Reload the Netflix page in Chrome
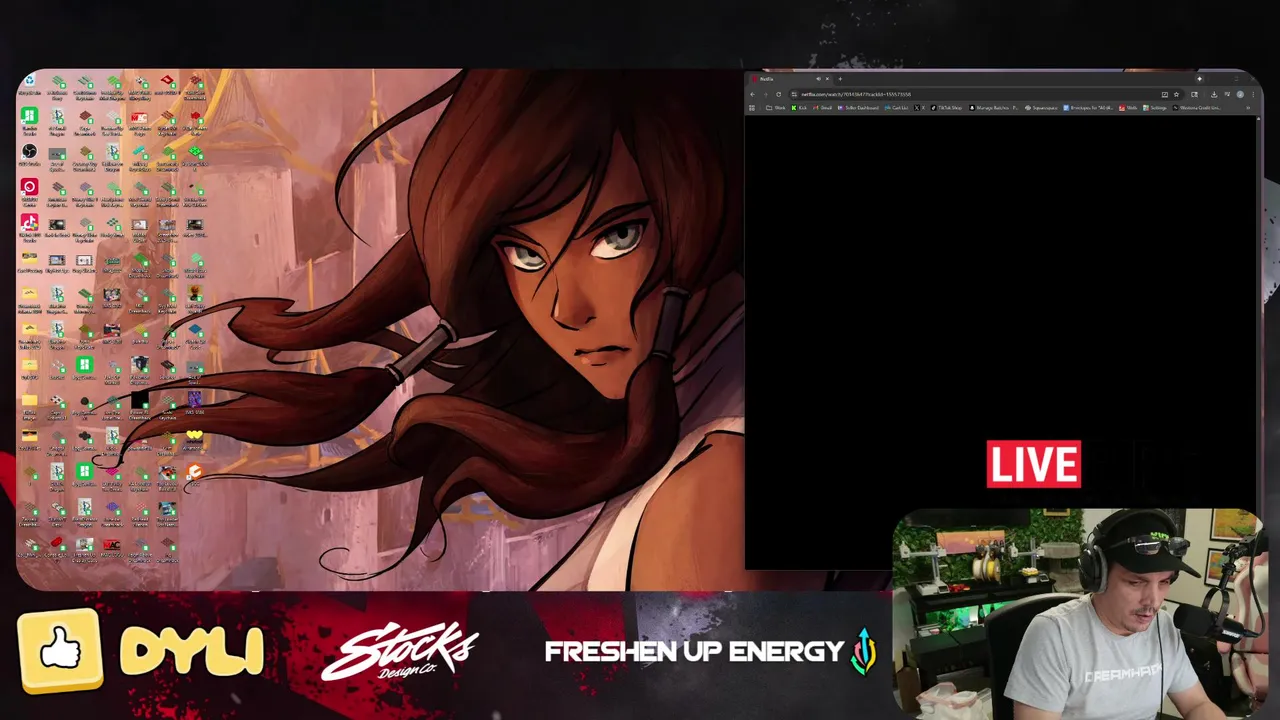Viewport: 1280px width, 720px height. pos(778,94)
